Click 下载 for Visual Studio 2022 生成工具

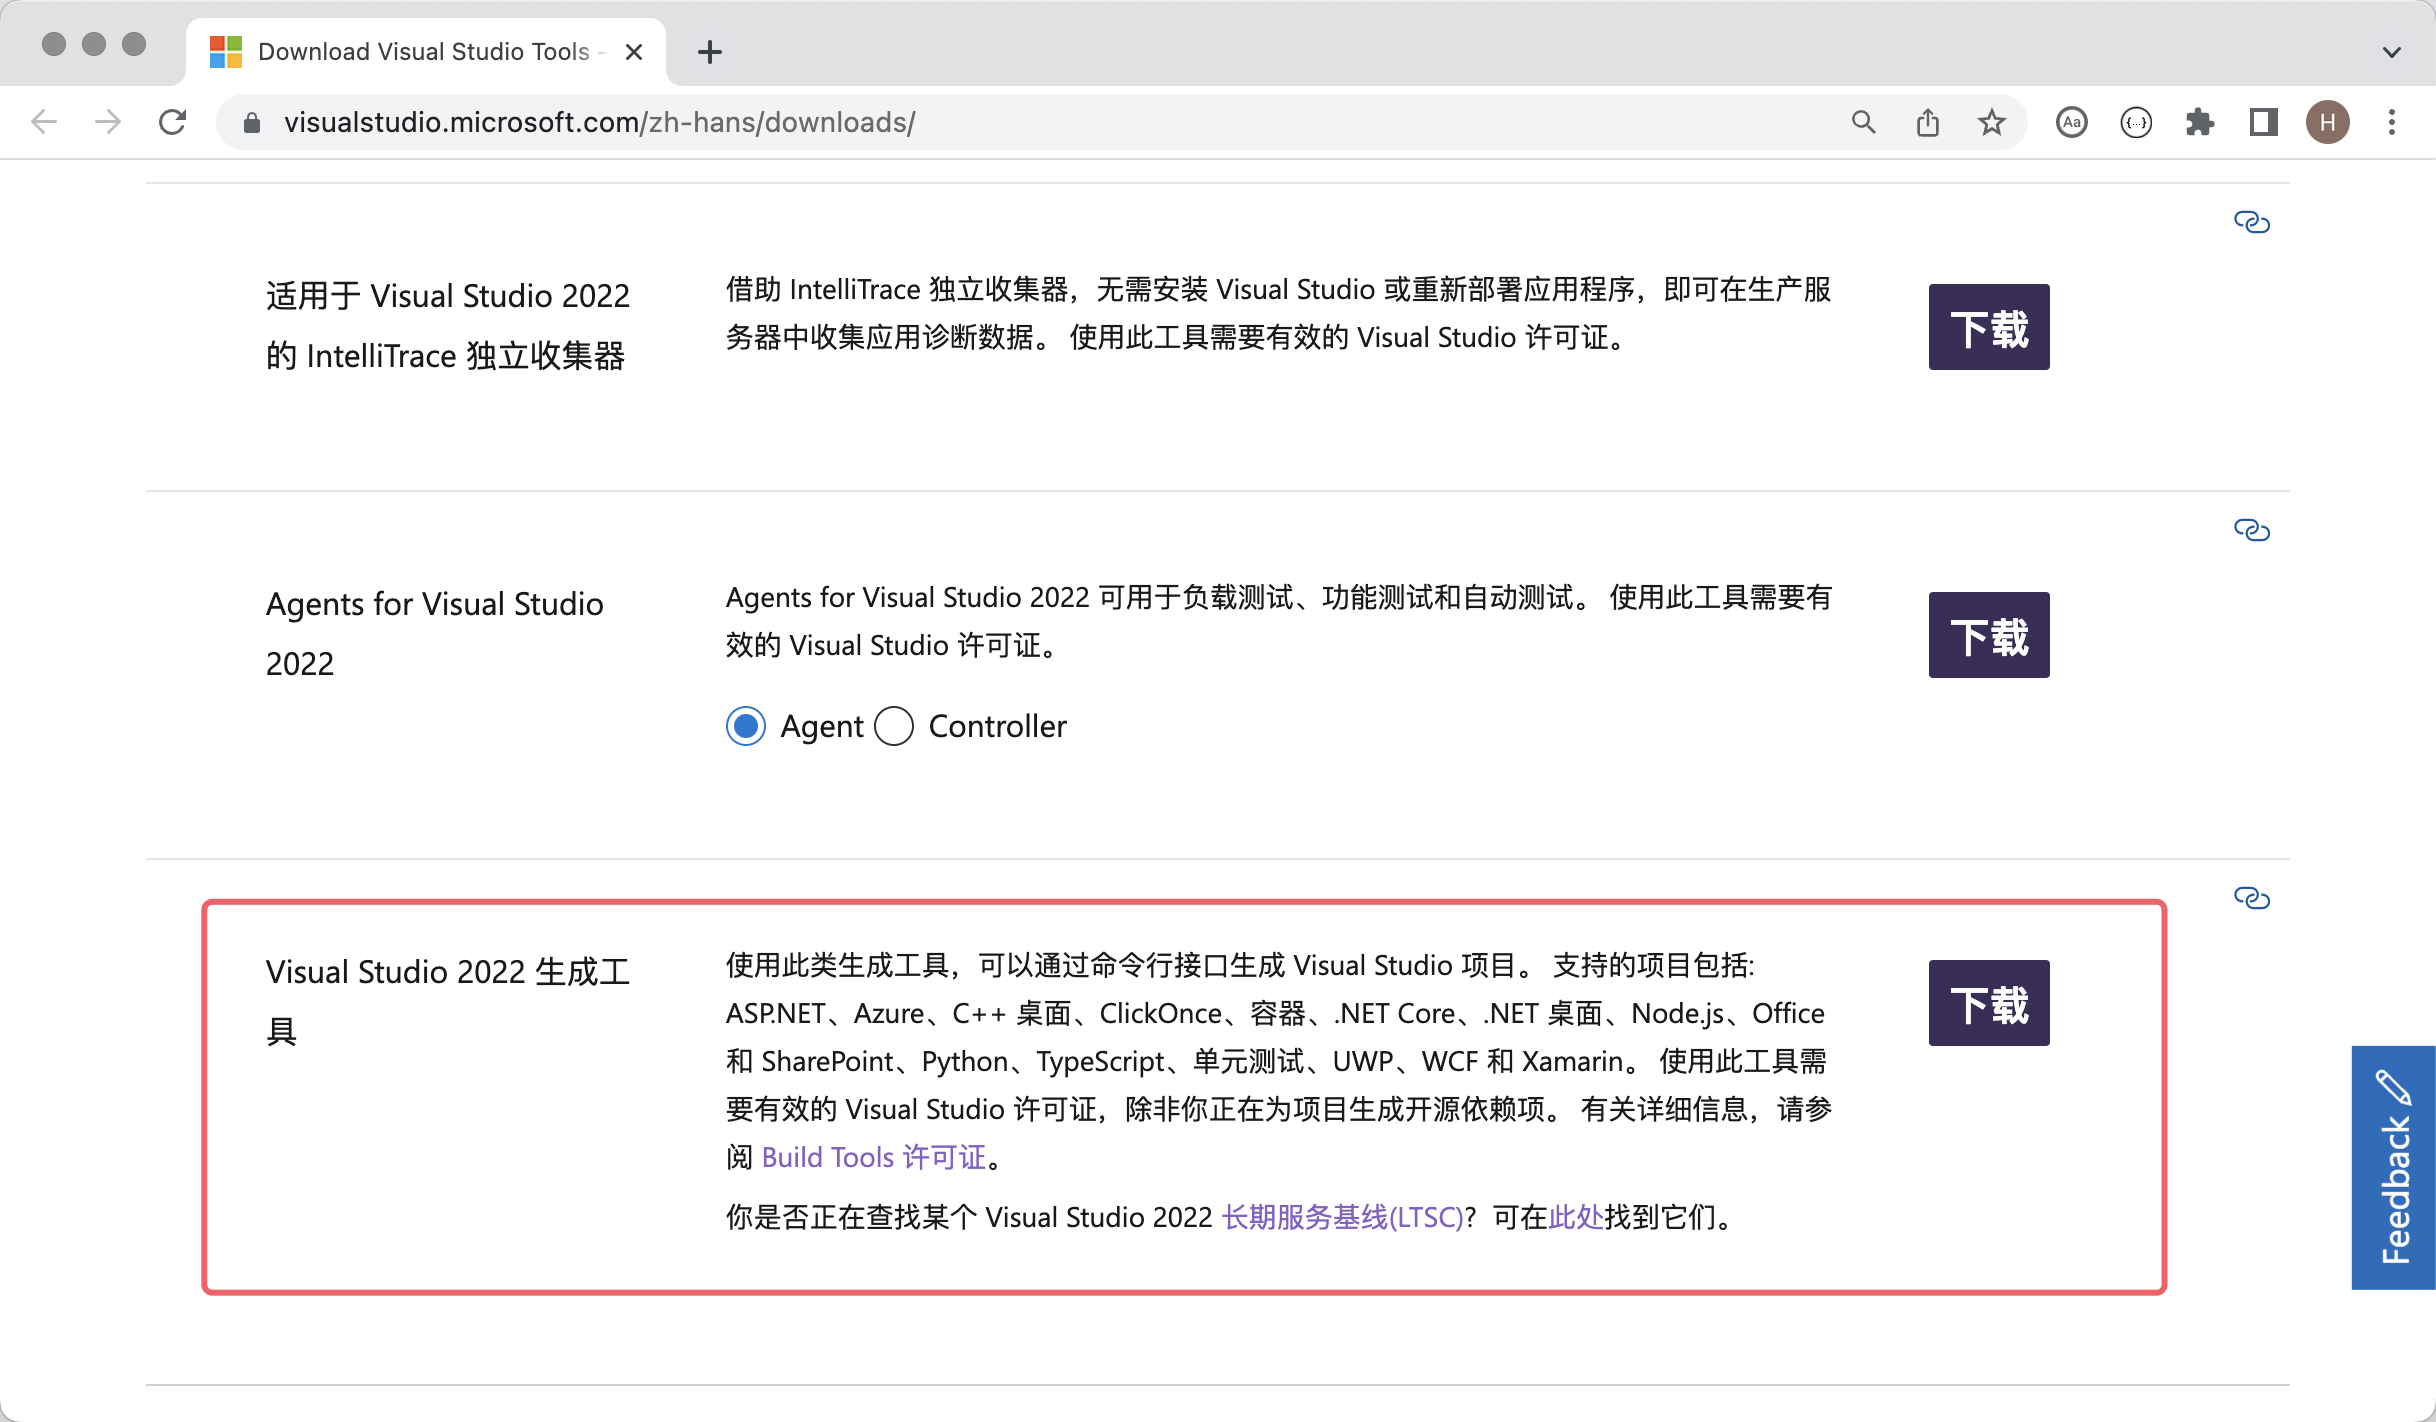tap(1988, 1003)
